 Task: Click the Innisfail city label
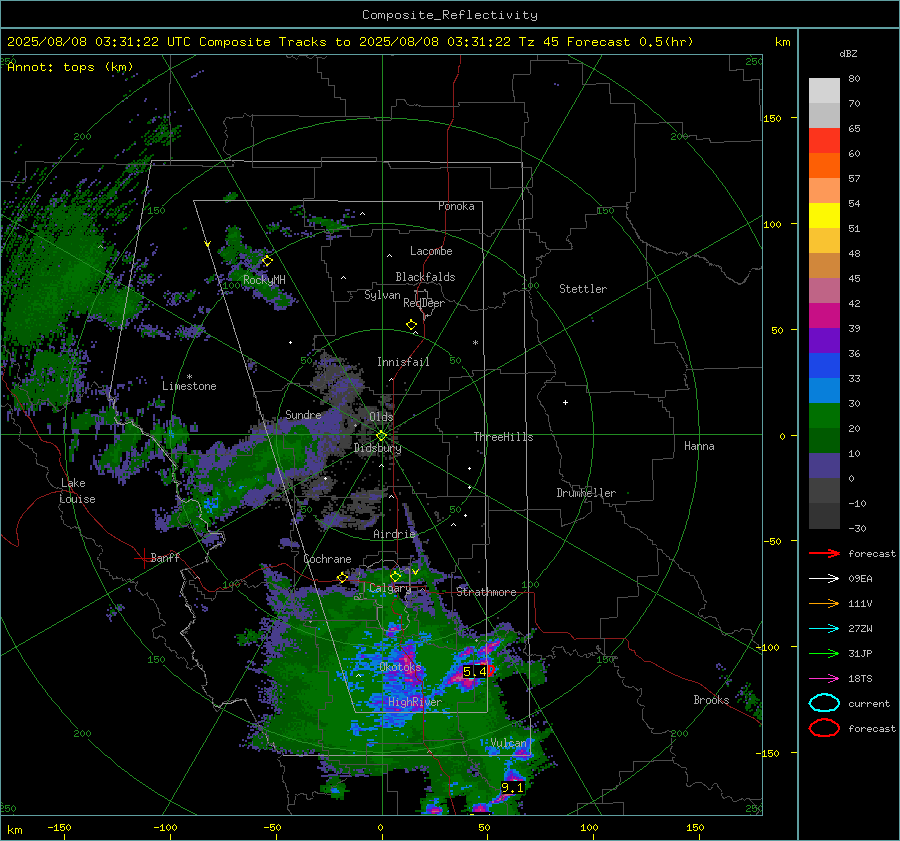tap(403, 362)
